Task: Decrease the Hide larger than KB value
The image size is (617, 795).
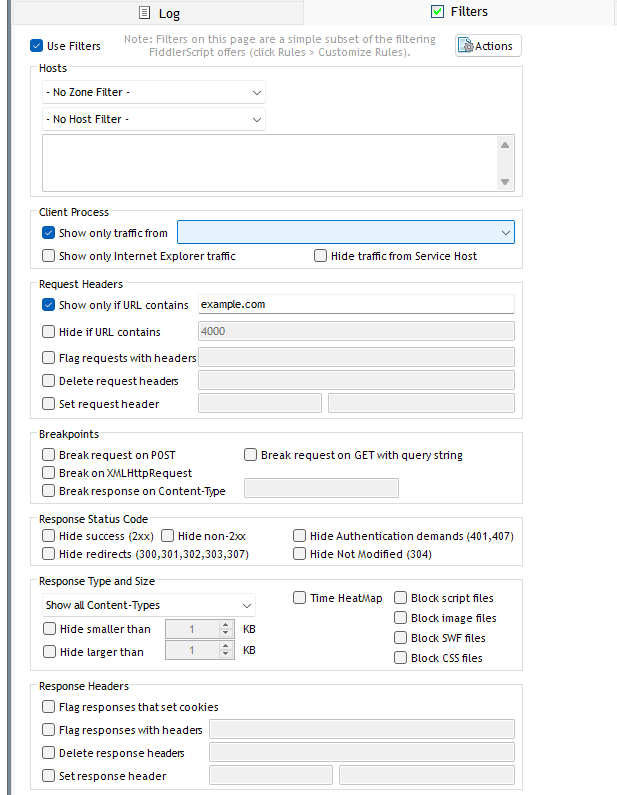Action: click(225, 656)
